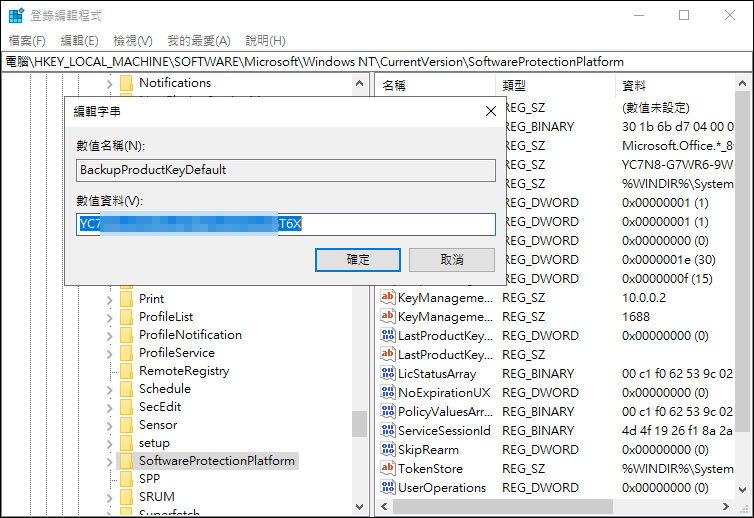Screen dimensions: 754x518
Task: Select the SoftwareProtectionPlatform tree label
Action: tap(217, 461)
